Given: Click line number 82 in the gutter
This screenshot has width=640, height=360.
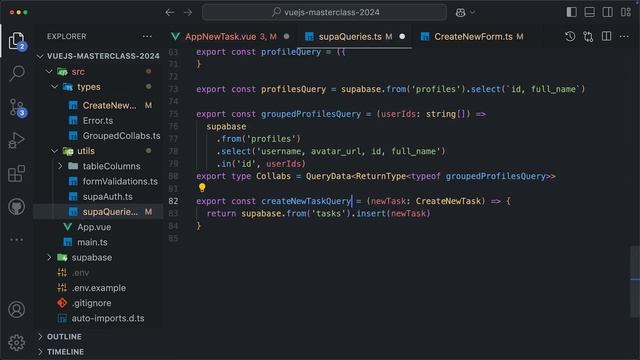Looking at the screenshot, I should (173, 201).
